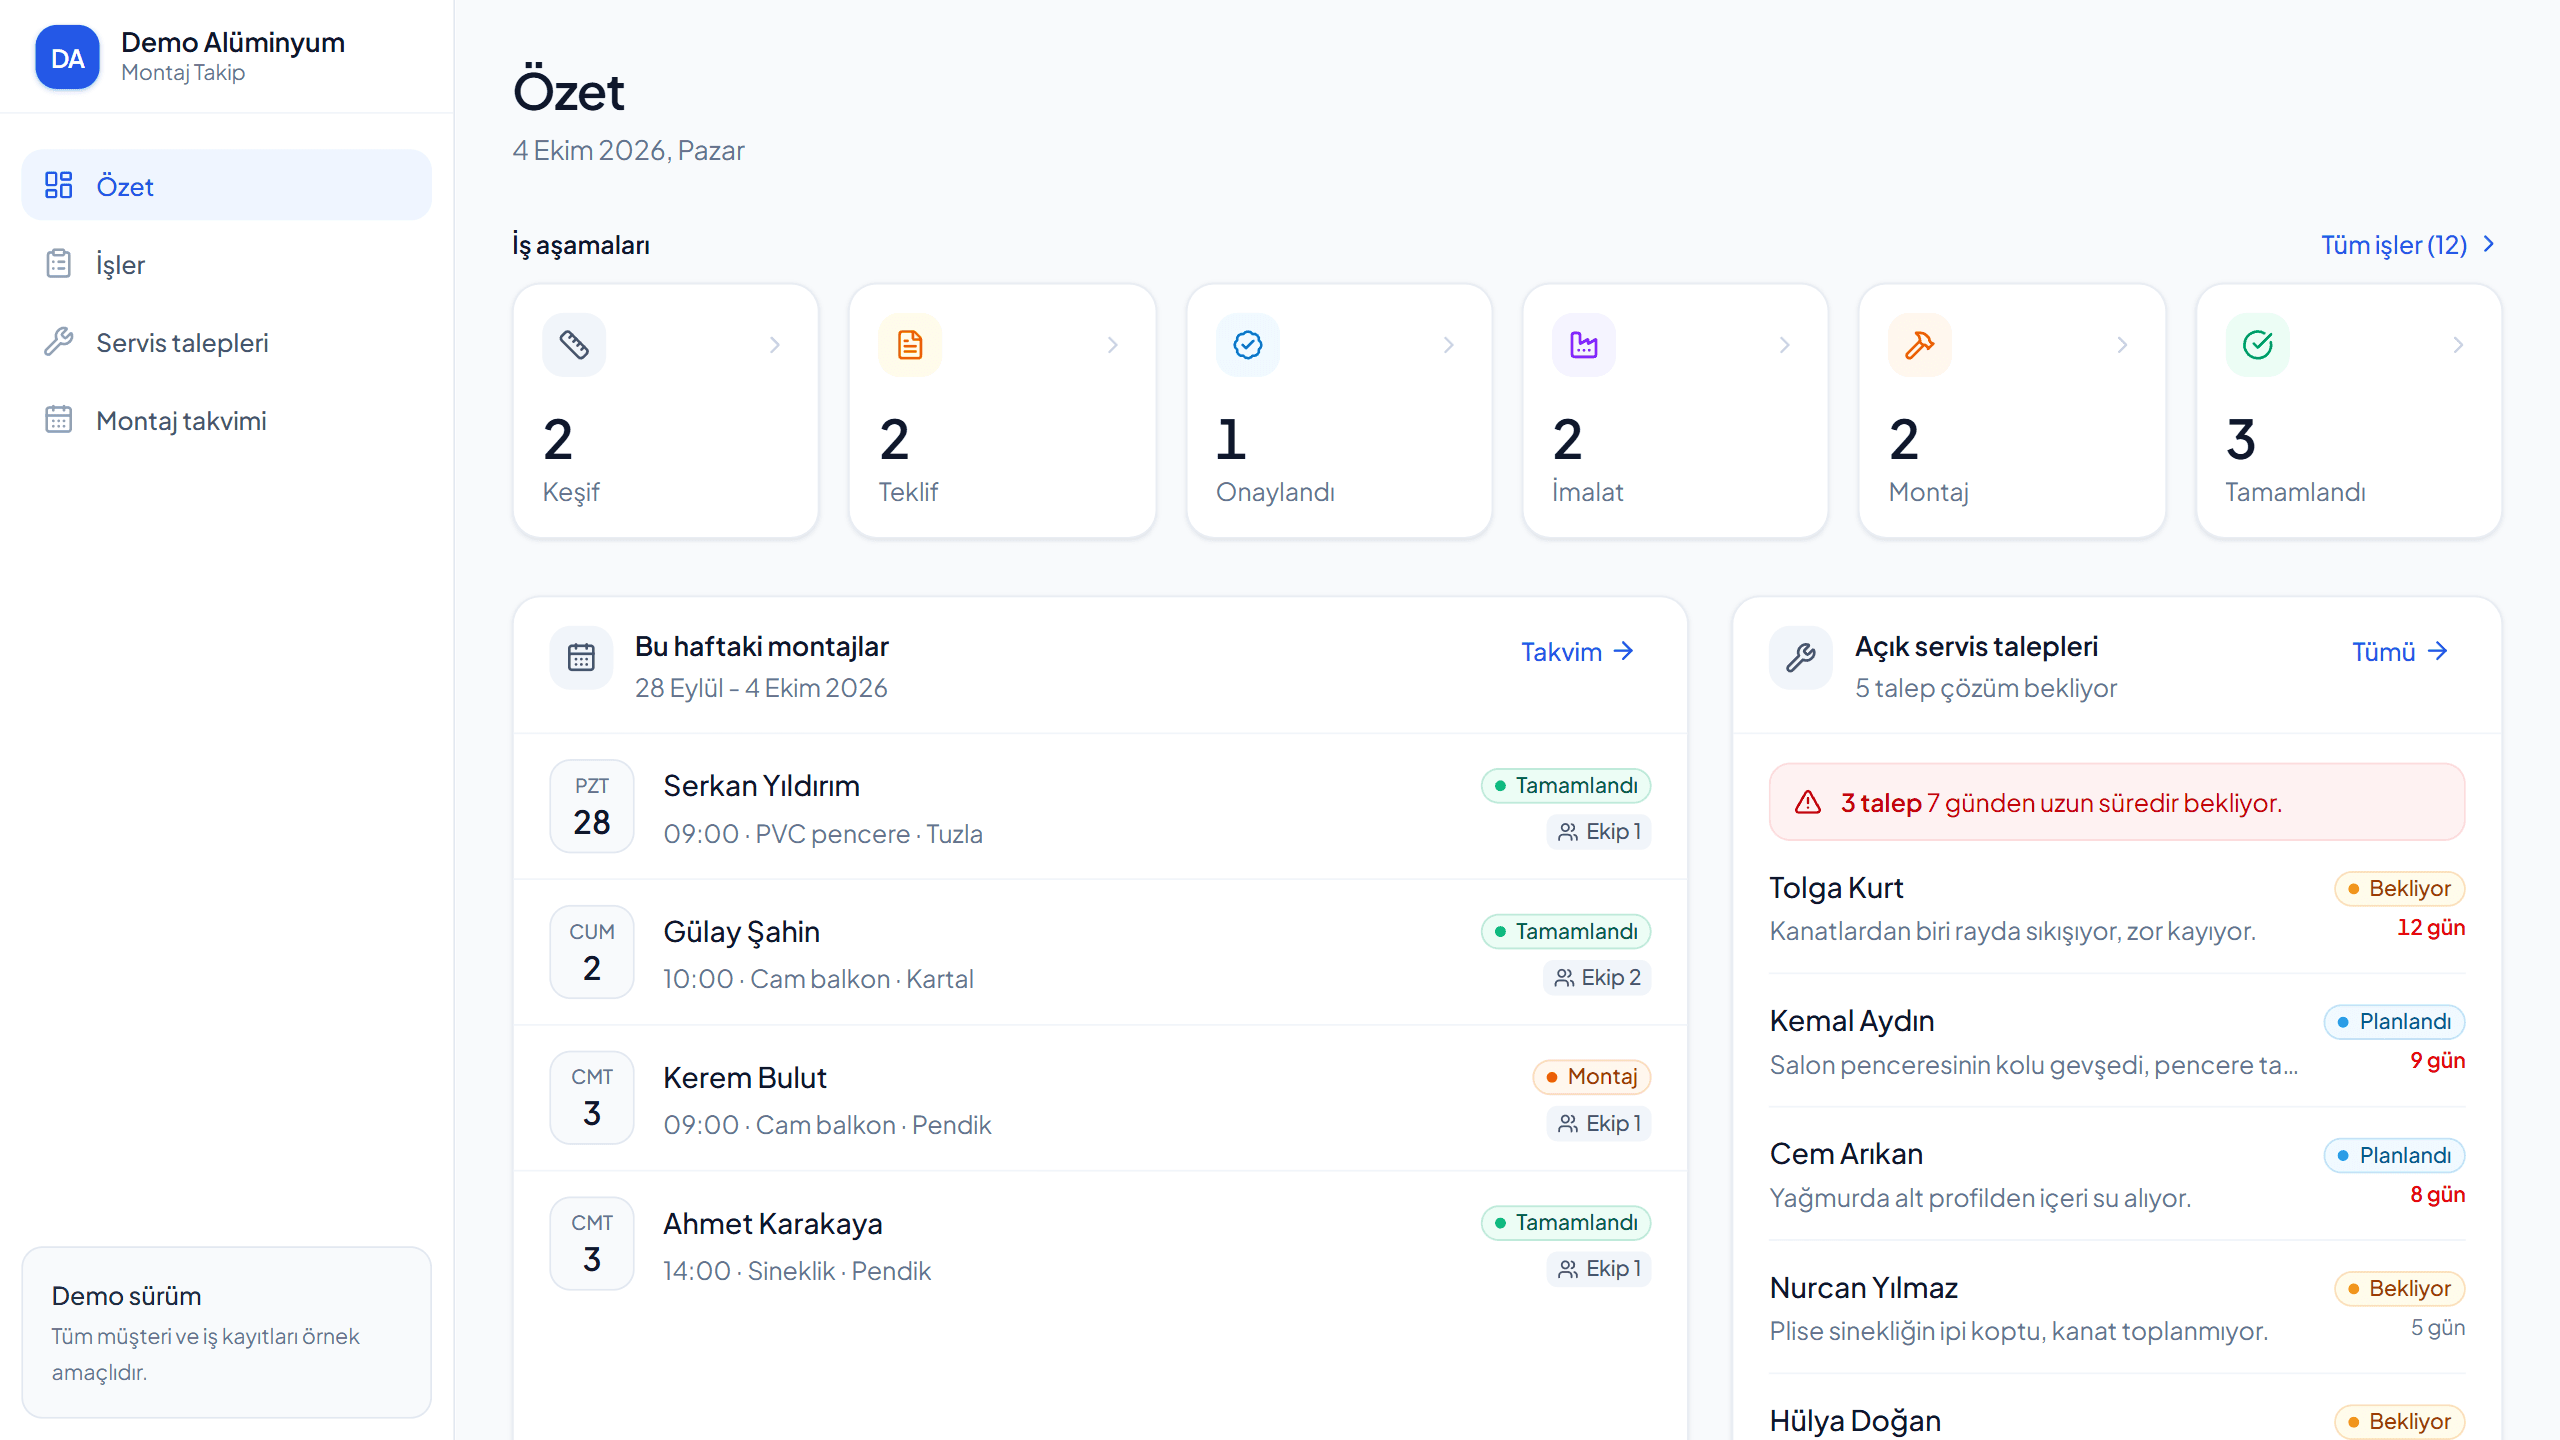The height and width of the screenshot is (1440, 2560).
Task: Open Ahmet Karakaya installation entry
Action: tap(1100, 1244)
